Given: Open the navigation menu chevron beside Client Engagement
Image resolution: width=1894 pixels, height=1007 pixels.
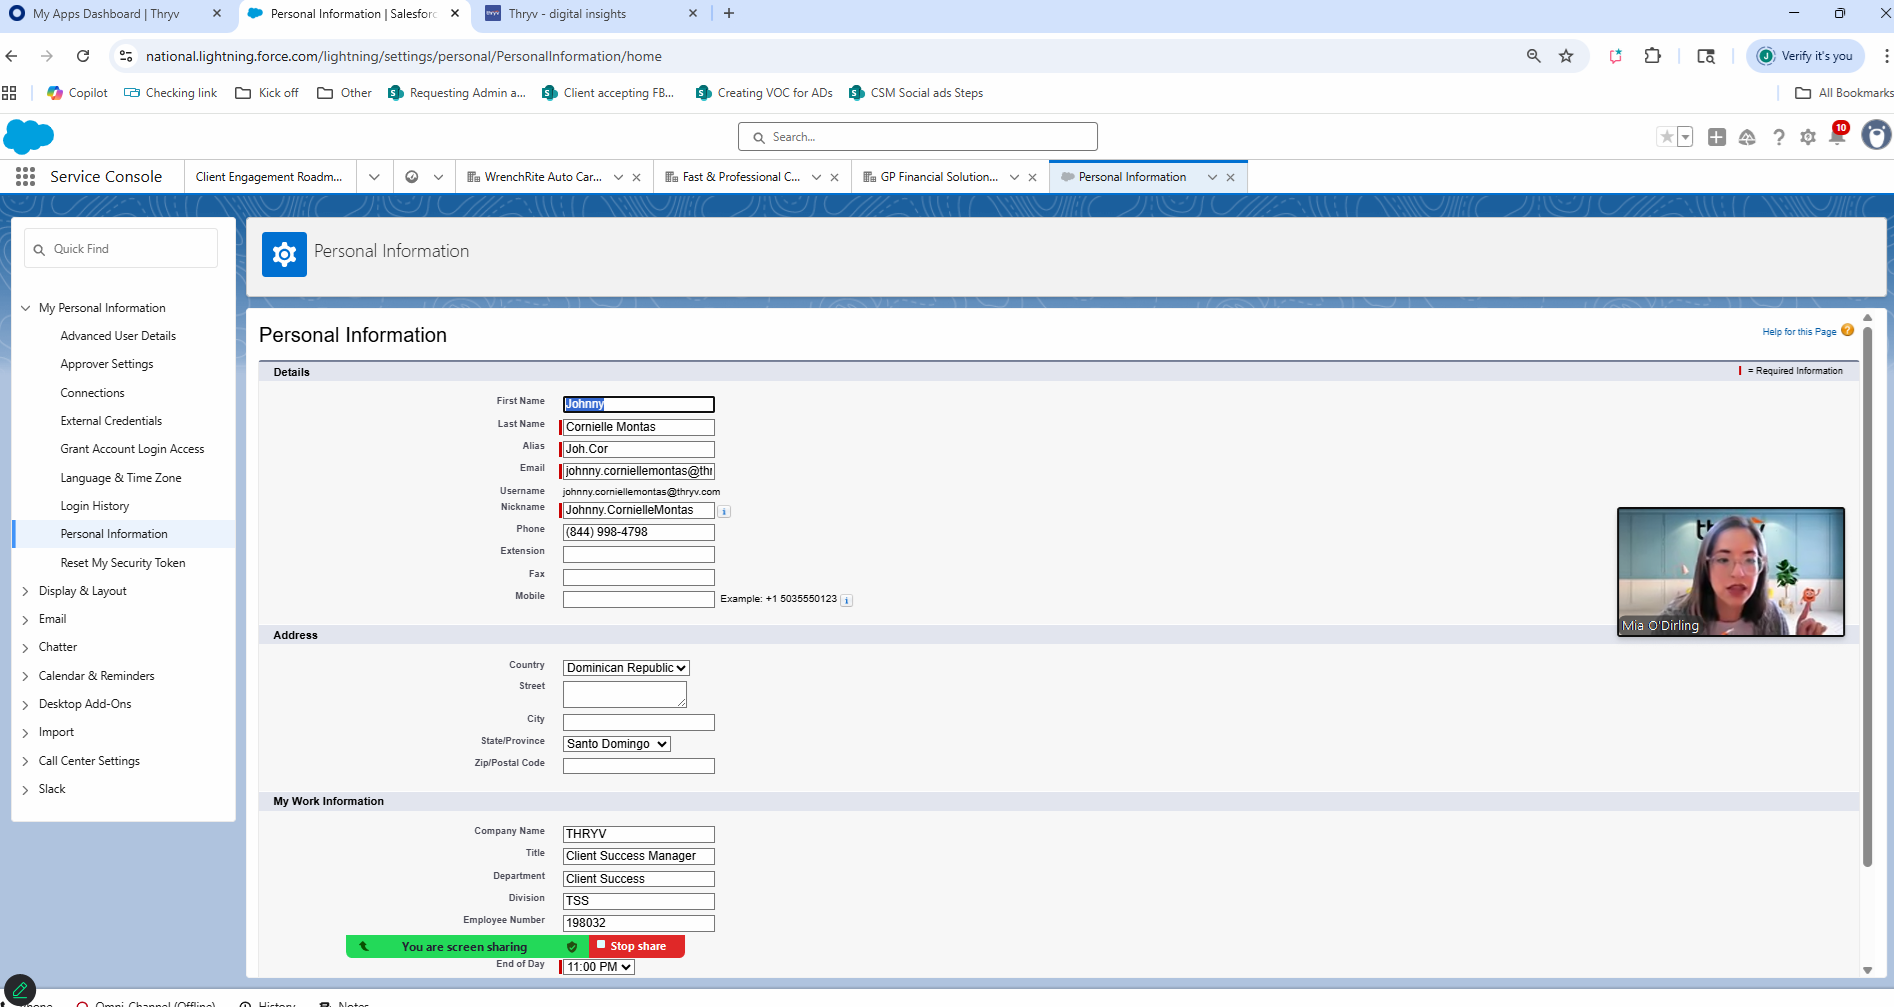Looking at the screenshot, I should coord(374,177).
